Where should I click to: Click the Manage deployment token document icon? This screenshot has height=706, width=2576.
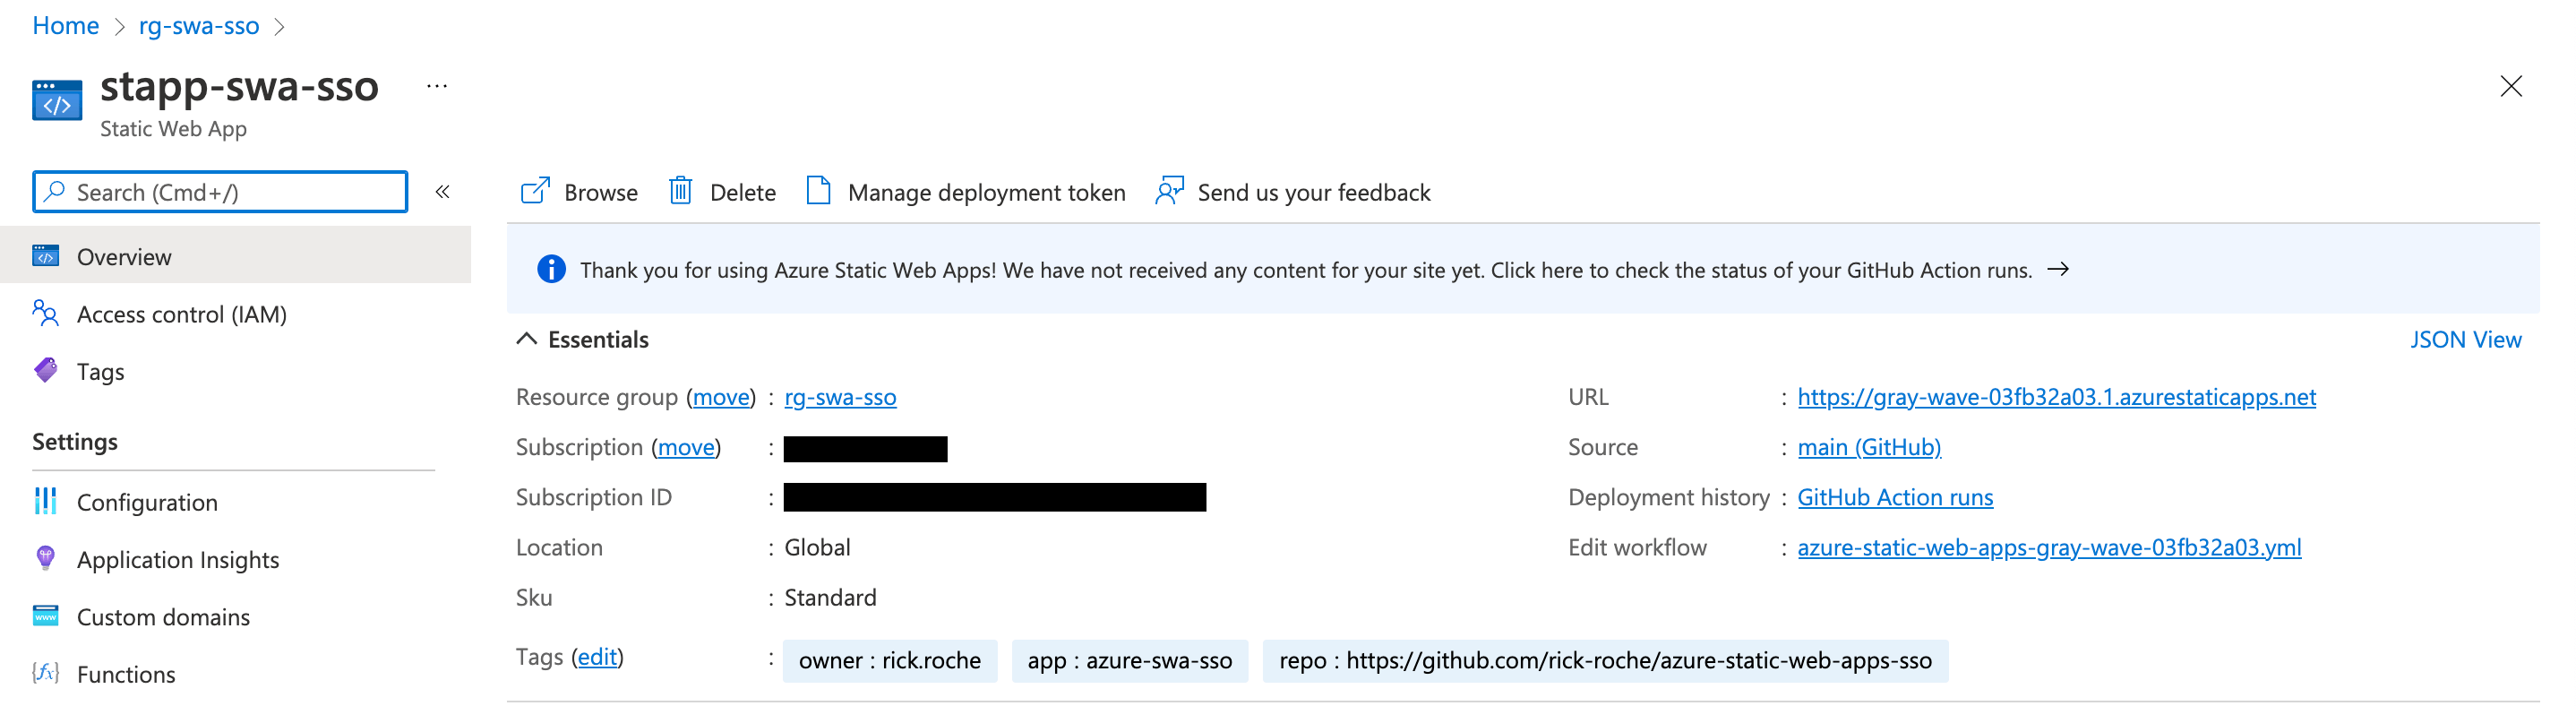pyautogui.click(x=818, y=190)
